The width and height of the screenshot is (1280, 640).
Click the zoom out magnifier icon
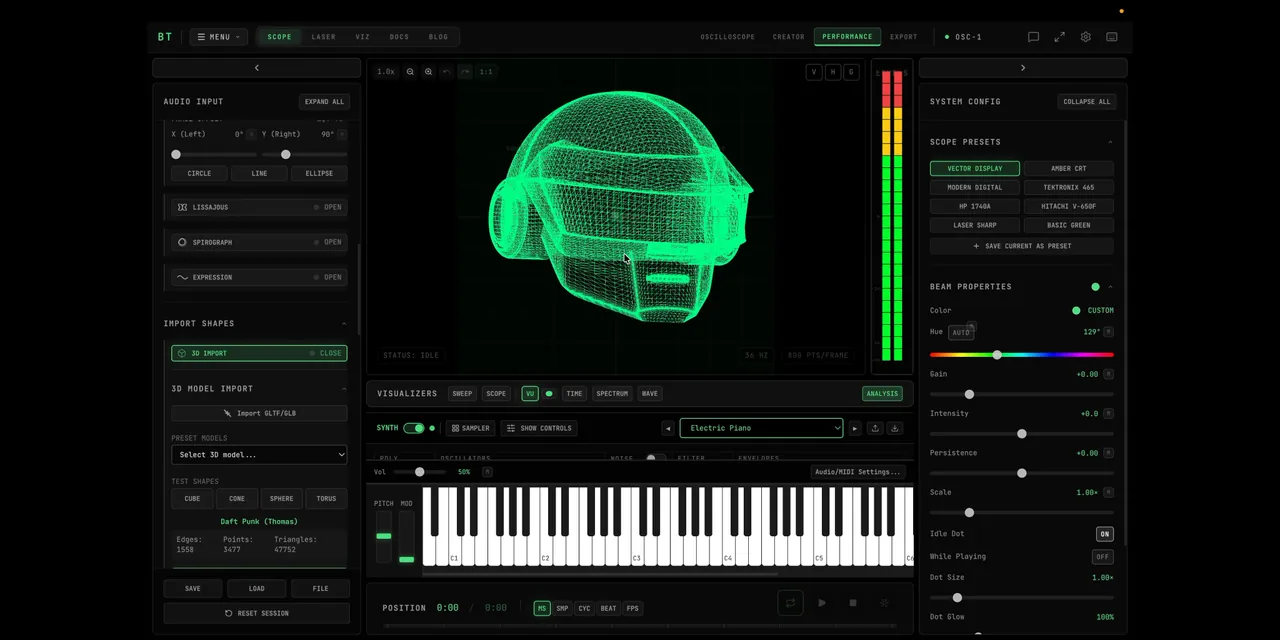click(410, 72)
